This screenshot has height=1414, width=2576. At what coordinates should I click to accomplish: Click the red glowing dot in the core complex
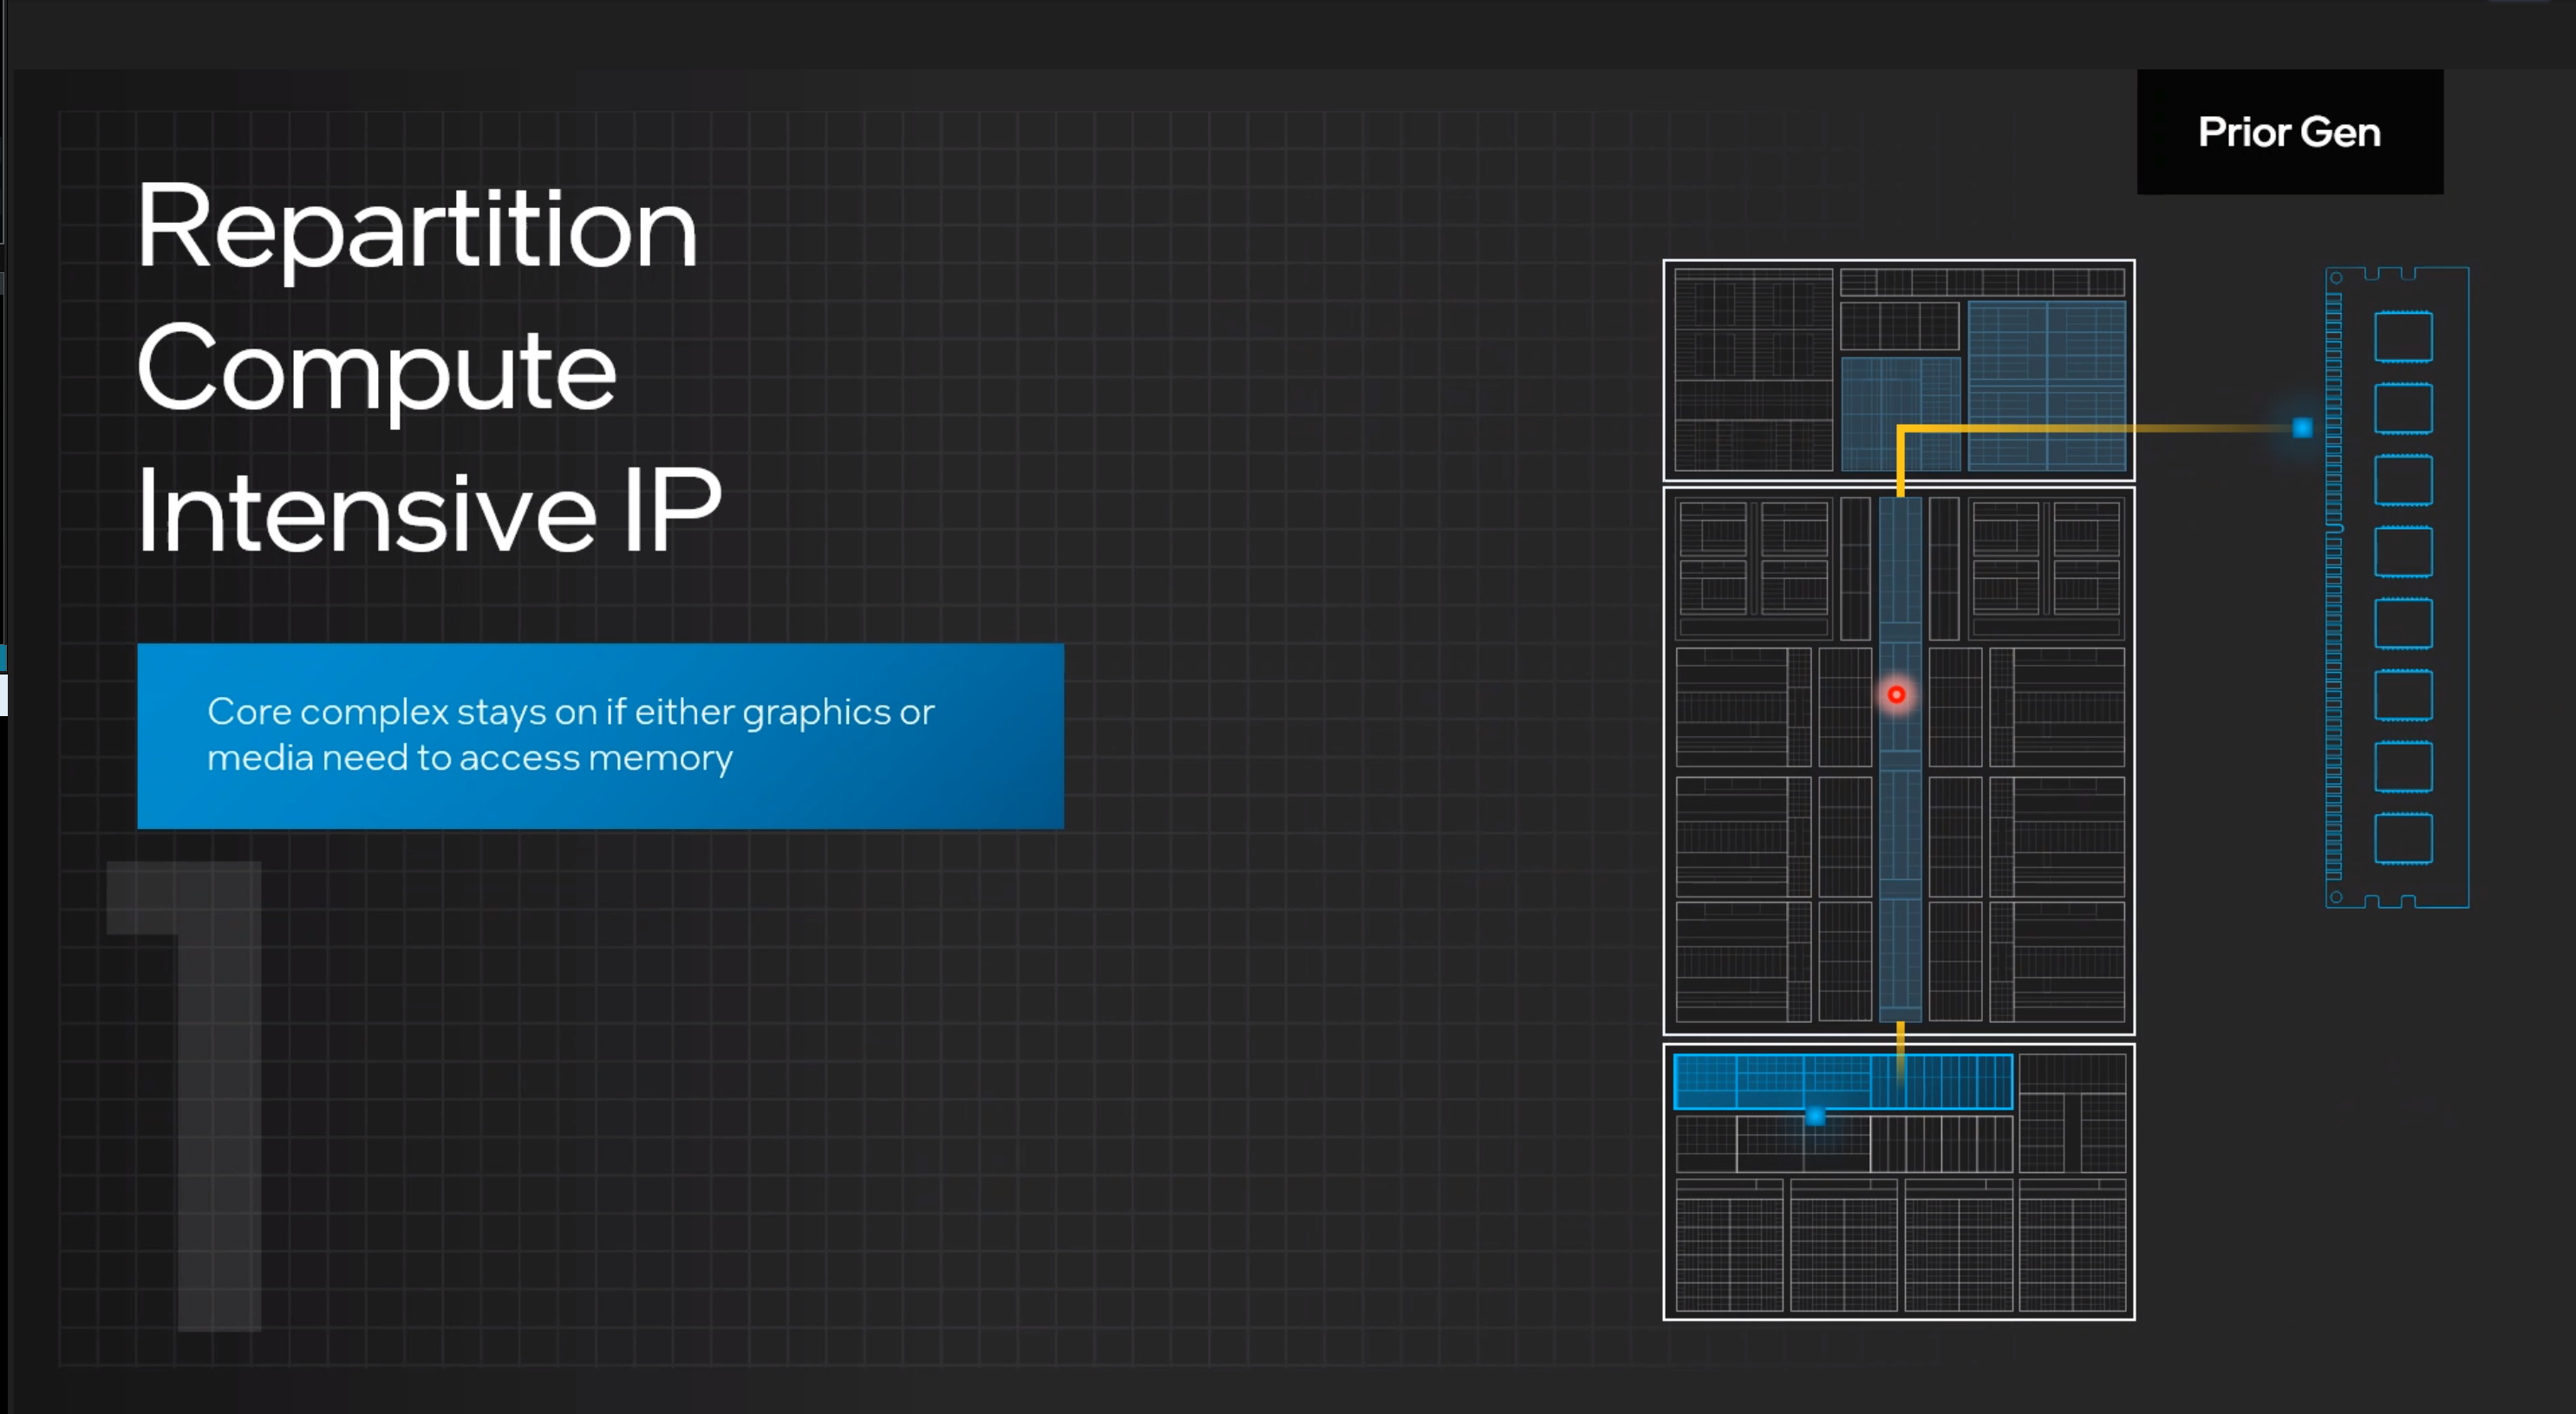click(x=1896, y=694)
